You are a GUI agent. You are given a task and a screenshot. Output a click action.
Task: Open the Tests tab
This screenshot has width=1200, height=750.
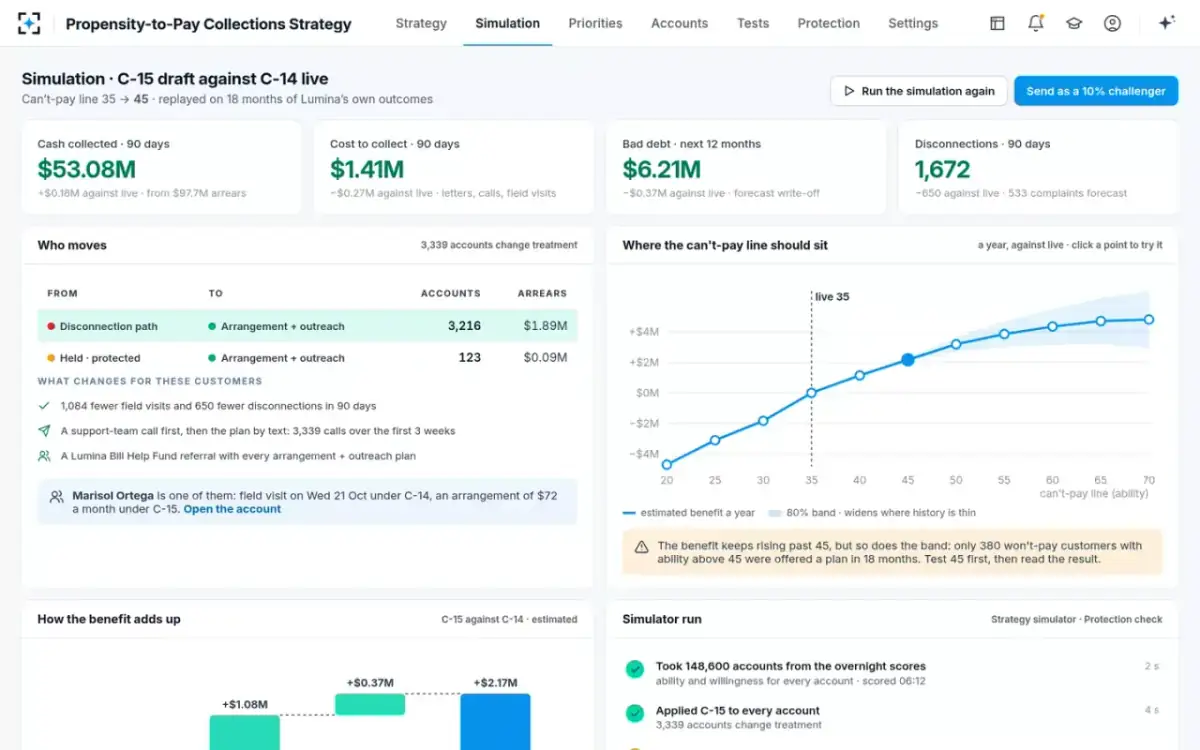tap(752, 23)
